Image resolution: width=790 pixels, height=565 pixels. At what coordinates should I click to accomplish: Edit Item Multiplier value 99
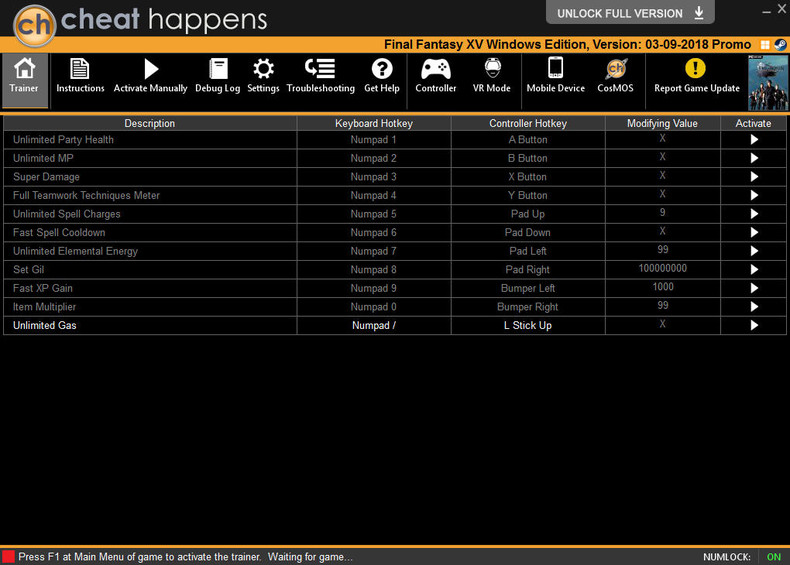pos(663,305)
